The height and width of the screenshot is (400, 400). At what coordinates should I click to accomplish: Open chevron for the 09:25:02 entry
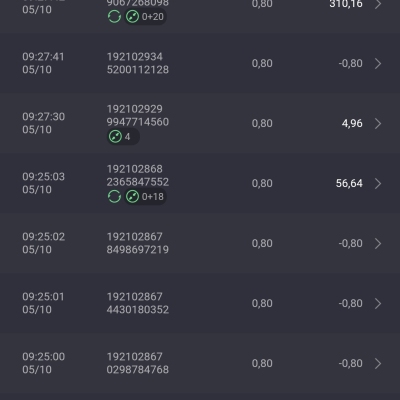(x=378, y=243)
